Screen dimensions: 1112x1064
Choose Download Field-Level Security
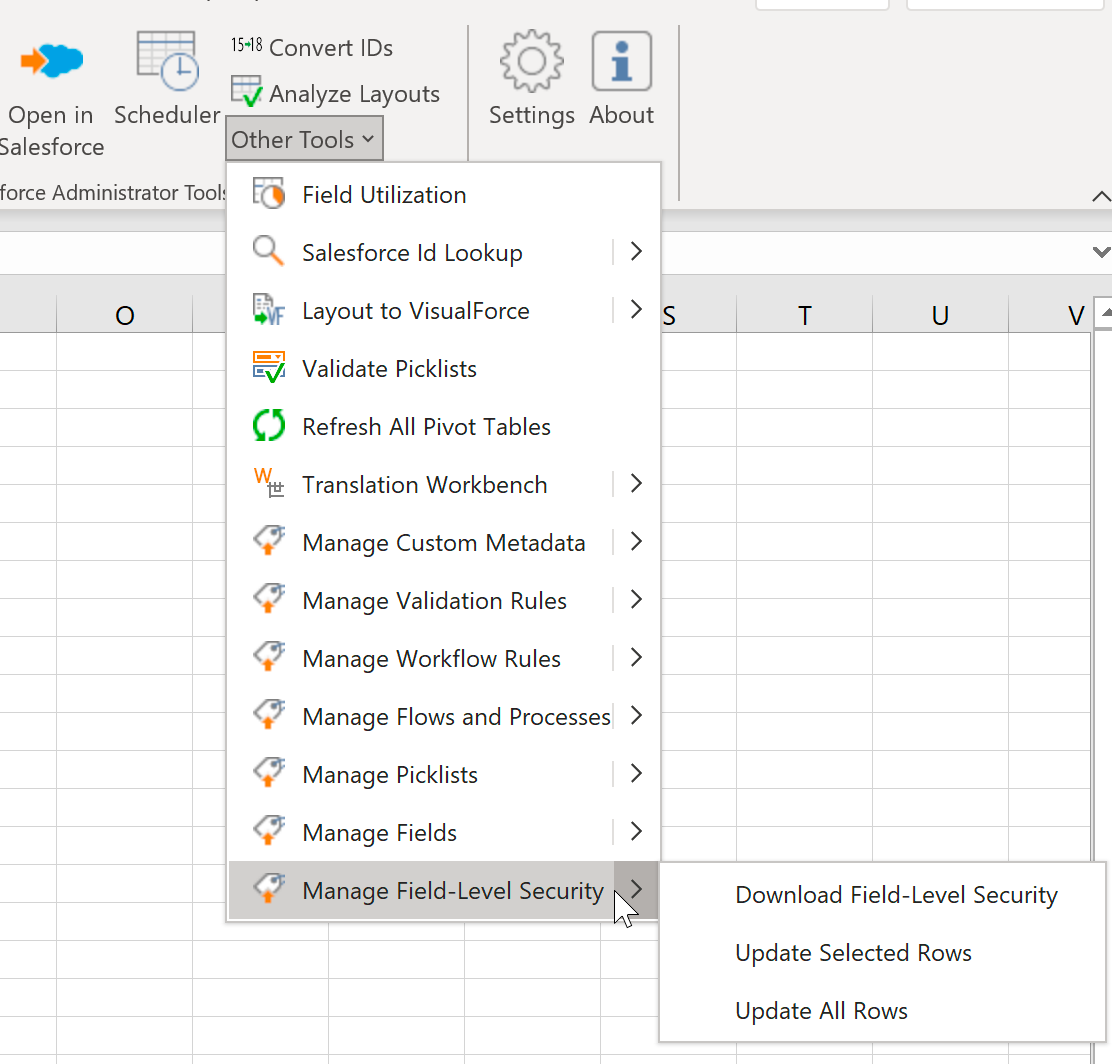[x=896, y=895]
